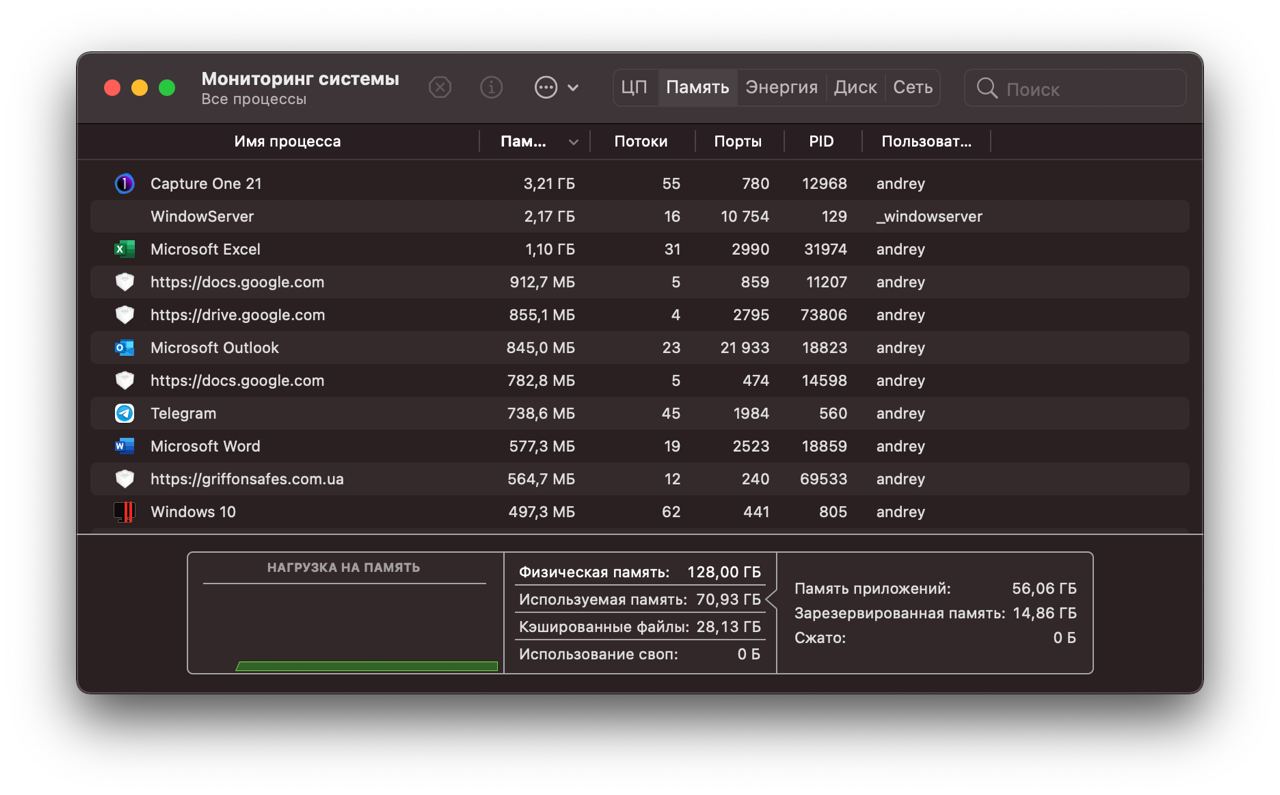Switch to the ЦП tab
1280x795 pixels.
point(634,88)
